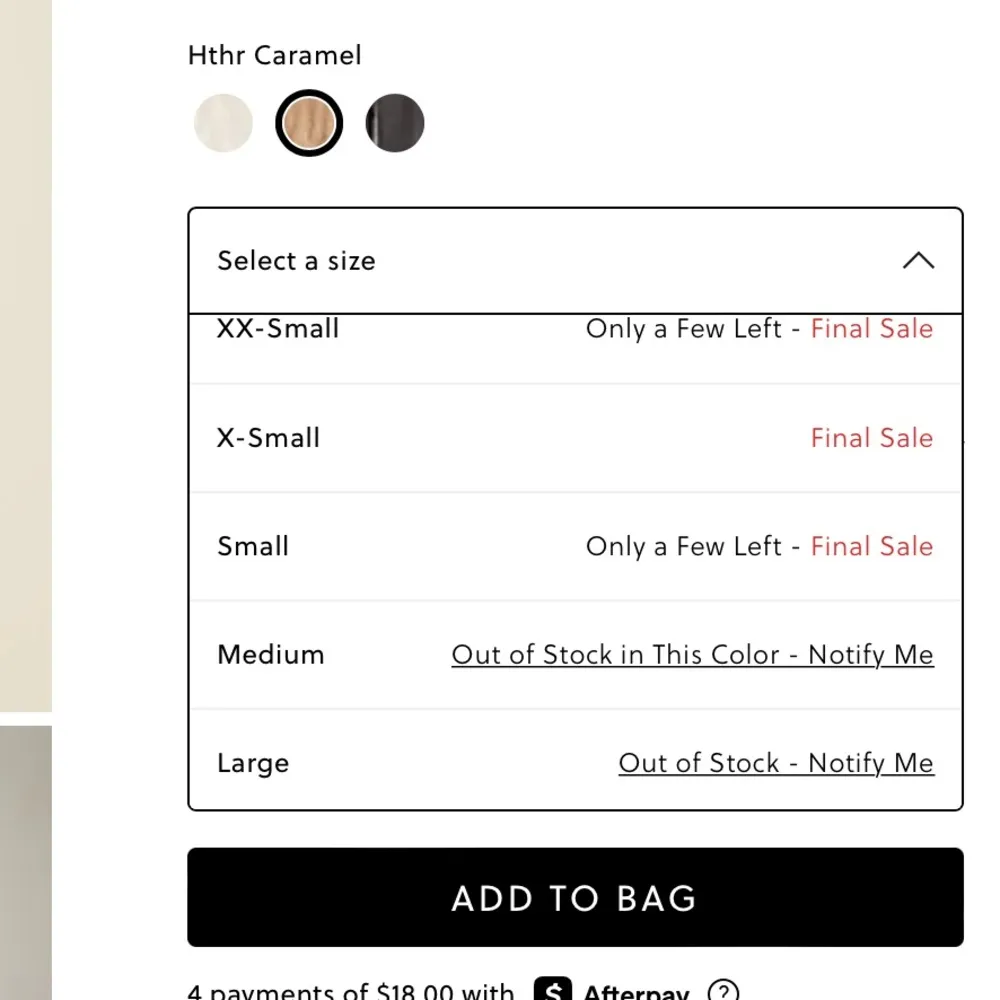The image size is (1000, 1000).
Task: Click the Afterpay question mark info icon
Action: point(723,992)
